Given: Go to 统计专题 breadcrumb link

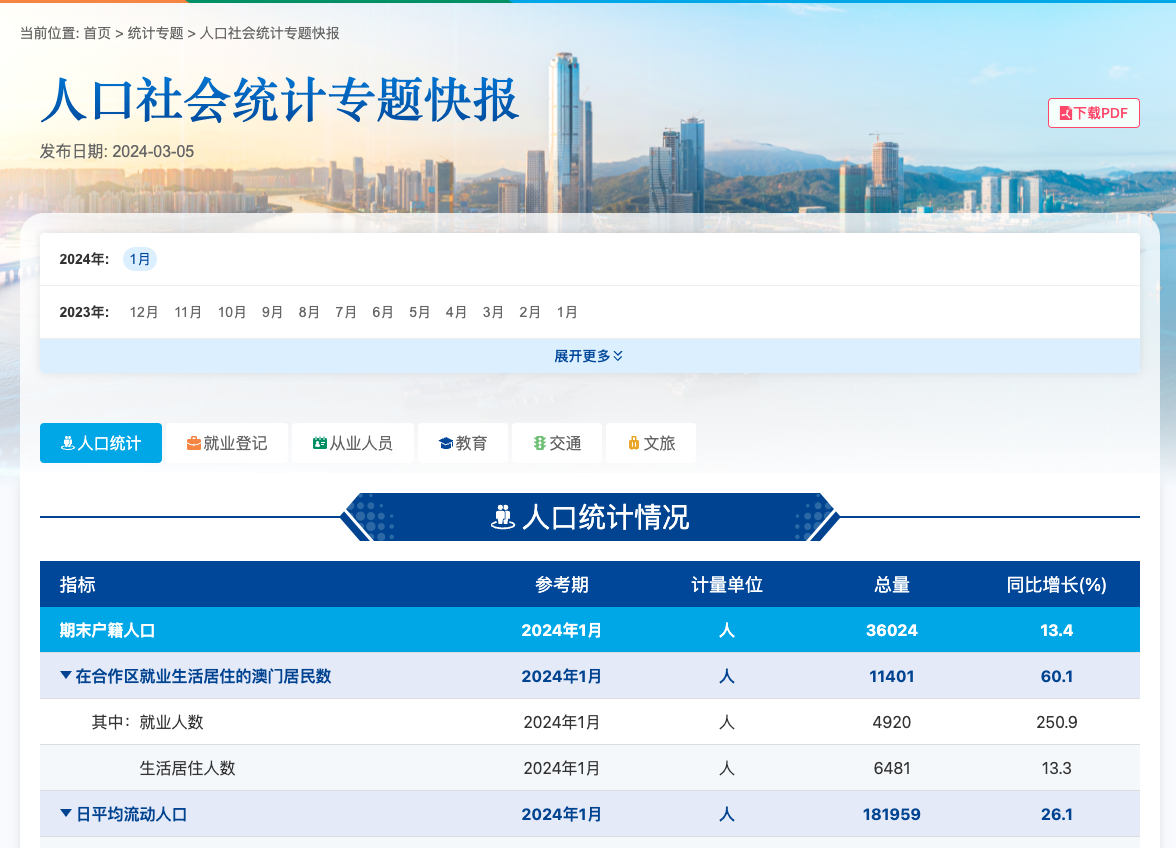Looking at the screenshot, I should pyautogui.click(x=155, y=33).
